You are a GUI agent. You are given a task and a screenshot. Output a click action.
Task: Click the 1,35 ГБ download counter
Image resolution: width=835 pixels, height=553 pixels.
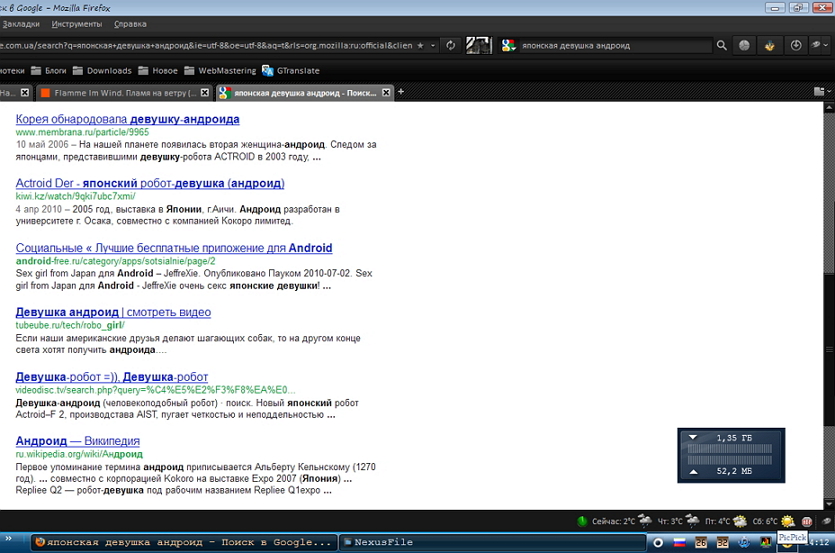click(734, 438)
